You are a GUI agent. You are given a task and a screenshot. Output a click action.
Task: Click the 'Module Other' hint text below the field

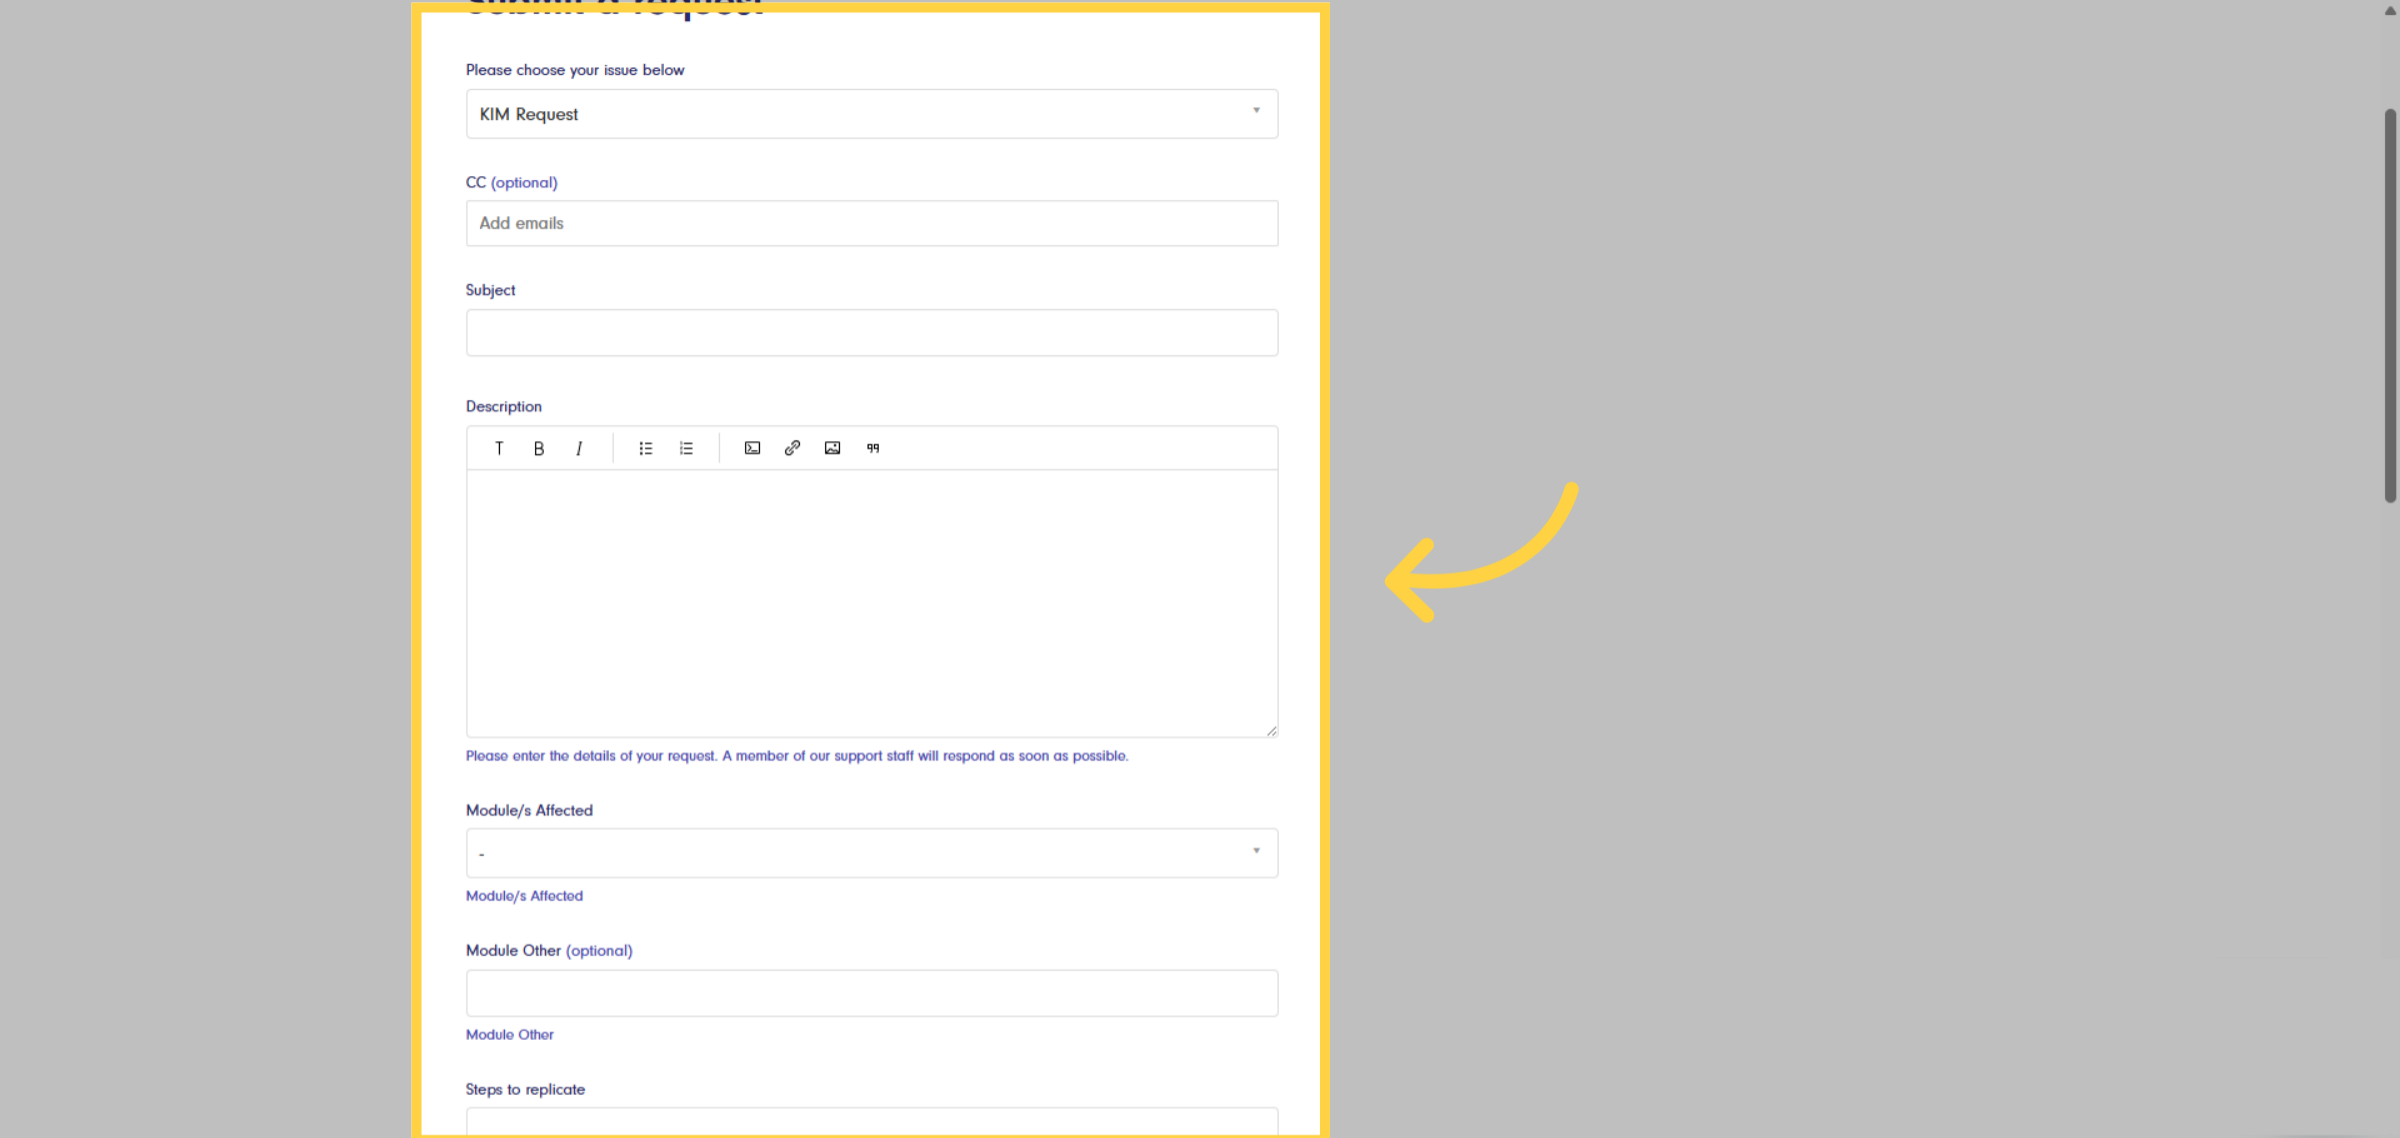[510, 1035]
